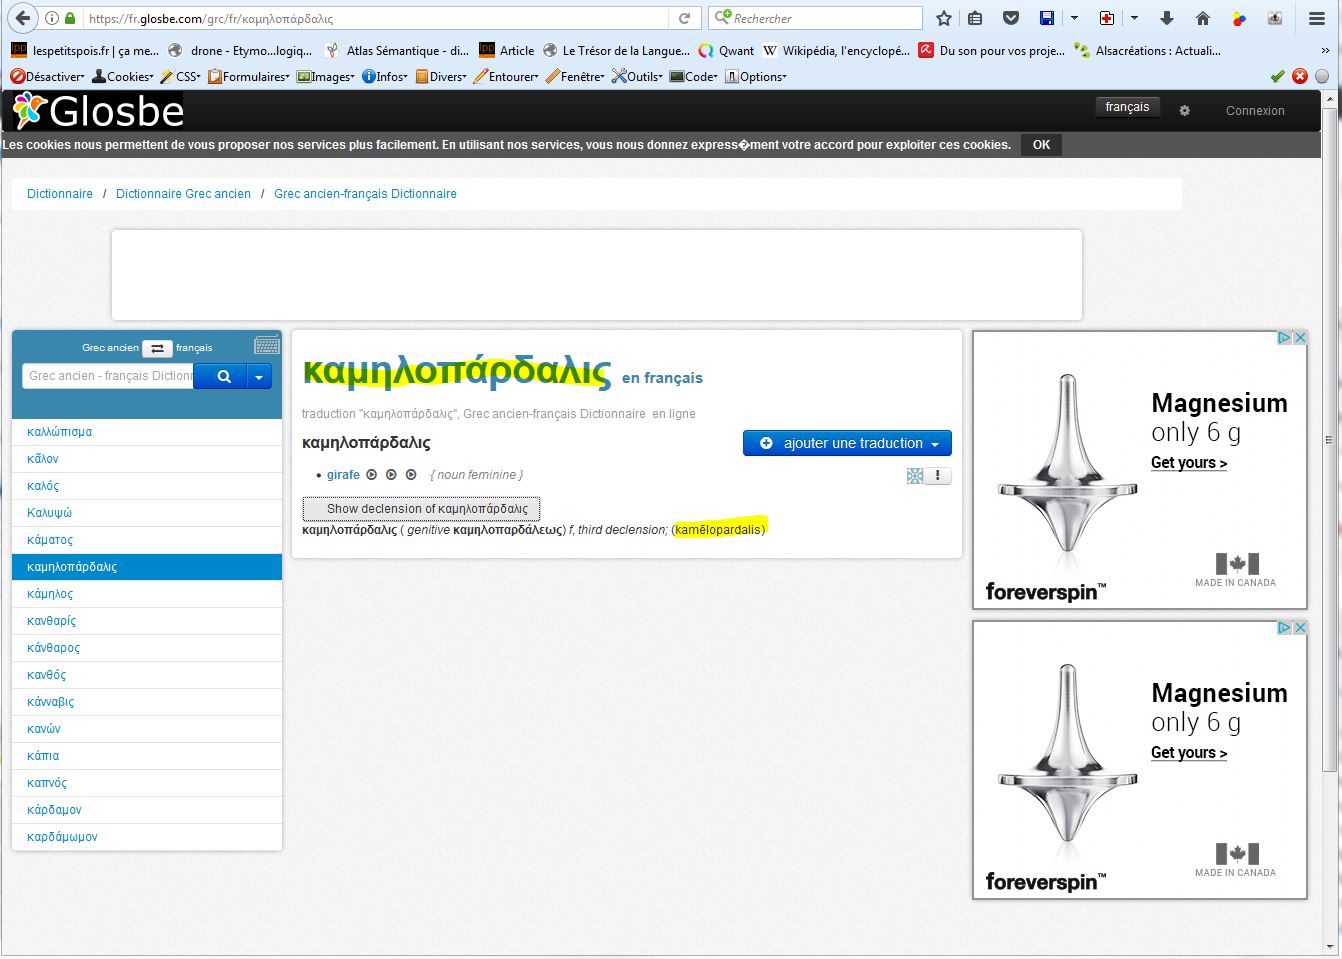Click the blue magnifier search button
The height and width of the screenshot is (959, 1342).
click(223, 376)
